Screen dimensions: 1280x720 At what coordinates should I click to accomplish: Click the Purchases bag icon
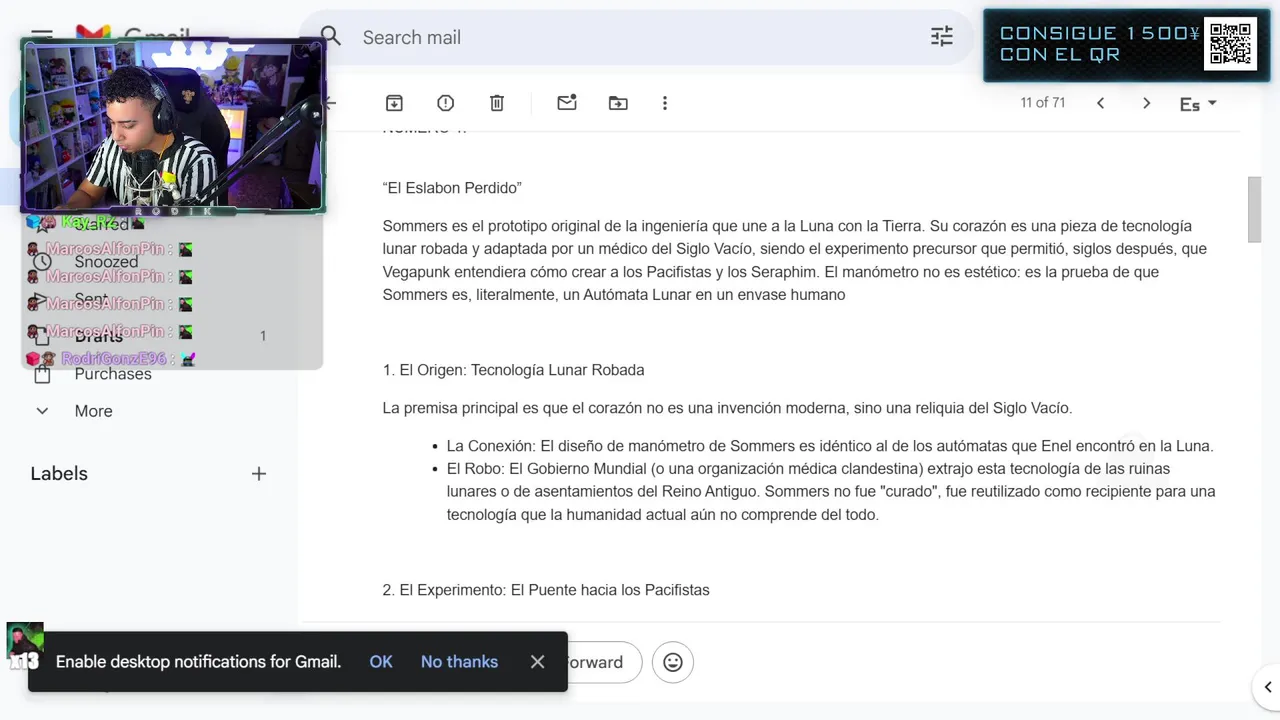coord(42,374)
